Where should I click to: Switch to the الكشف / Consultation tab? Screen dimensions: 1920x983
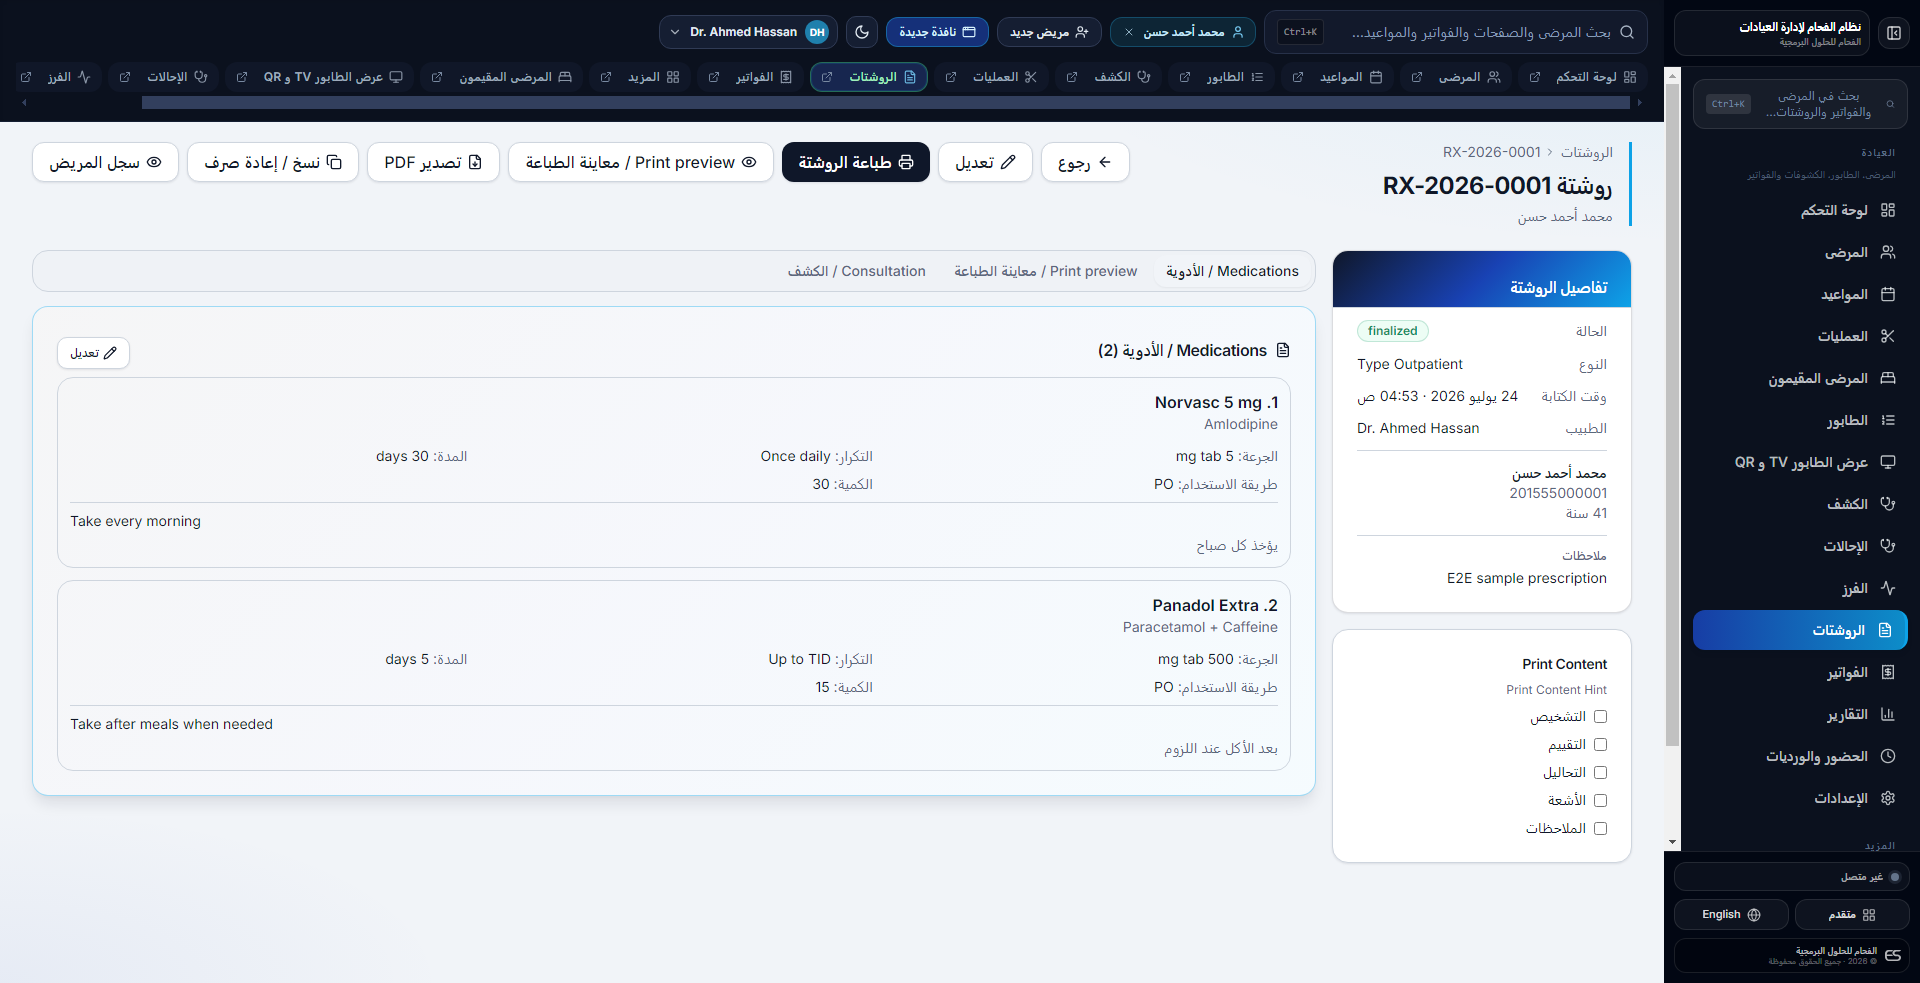pos(857,272)
